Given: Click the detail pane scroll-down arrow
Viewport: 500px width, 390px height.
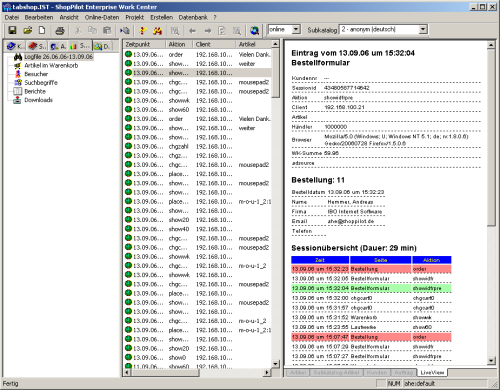Looking at the screenshot, I should 491,360.
